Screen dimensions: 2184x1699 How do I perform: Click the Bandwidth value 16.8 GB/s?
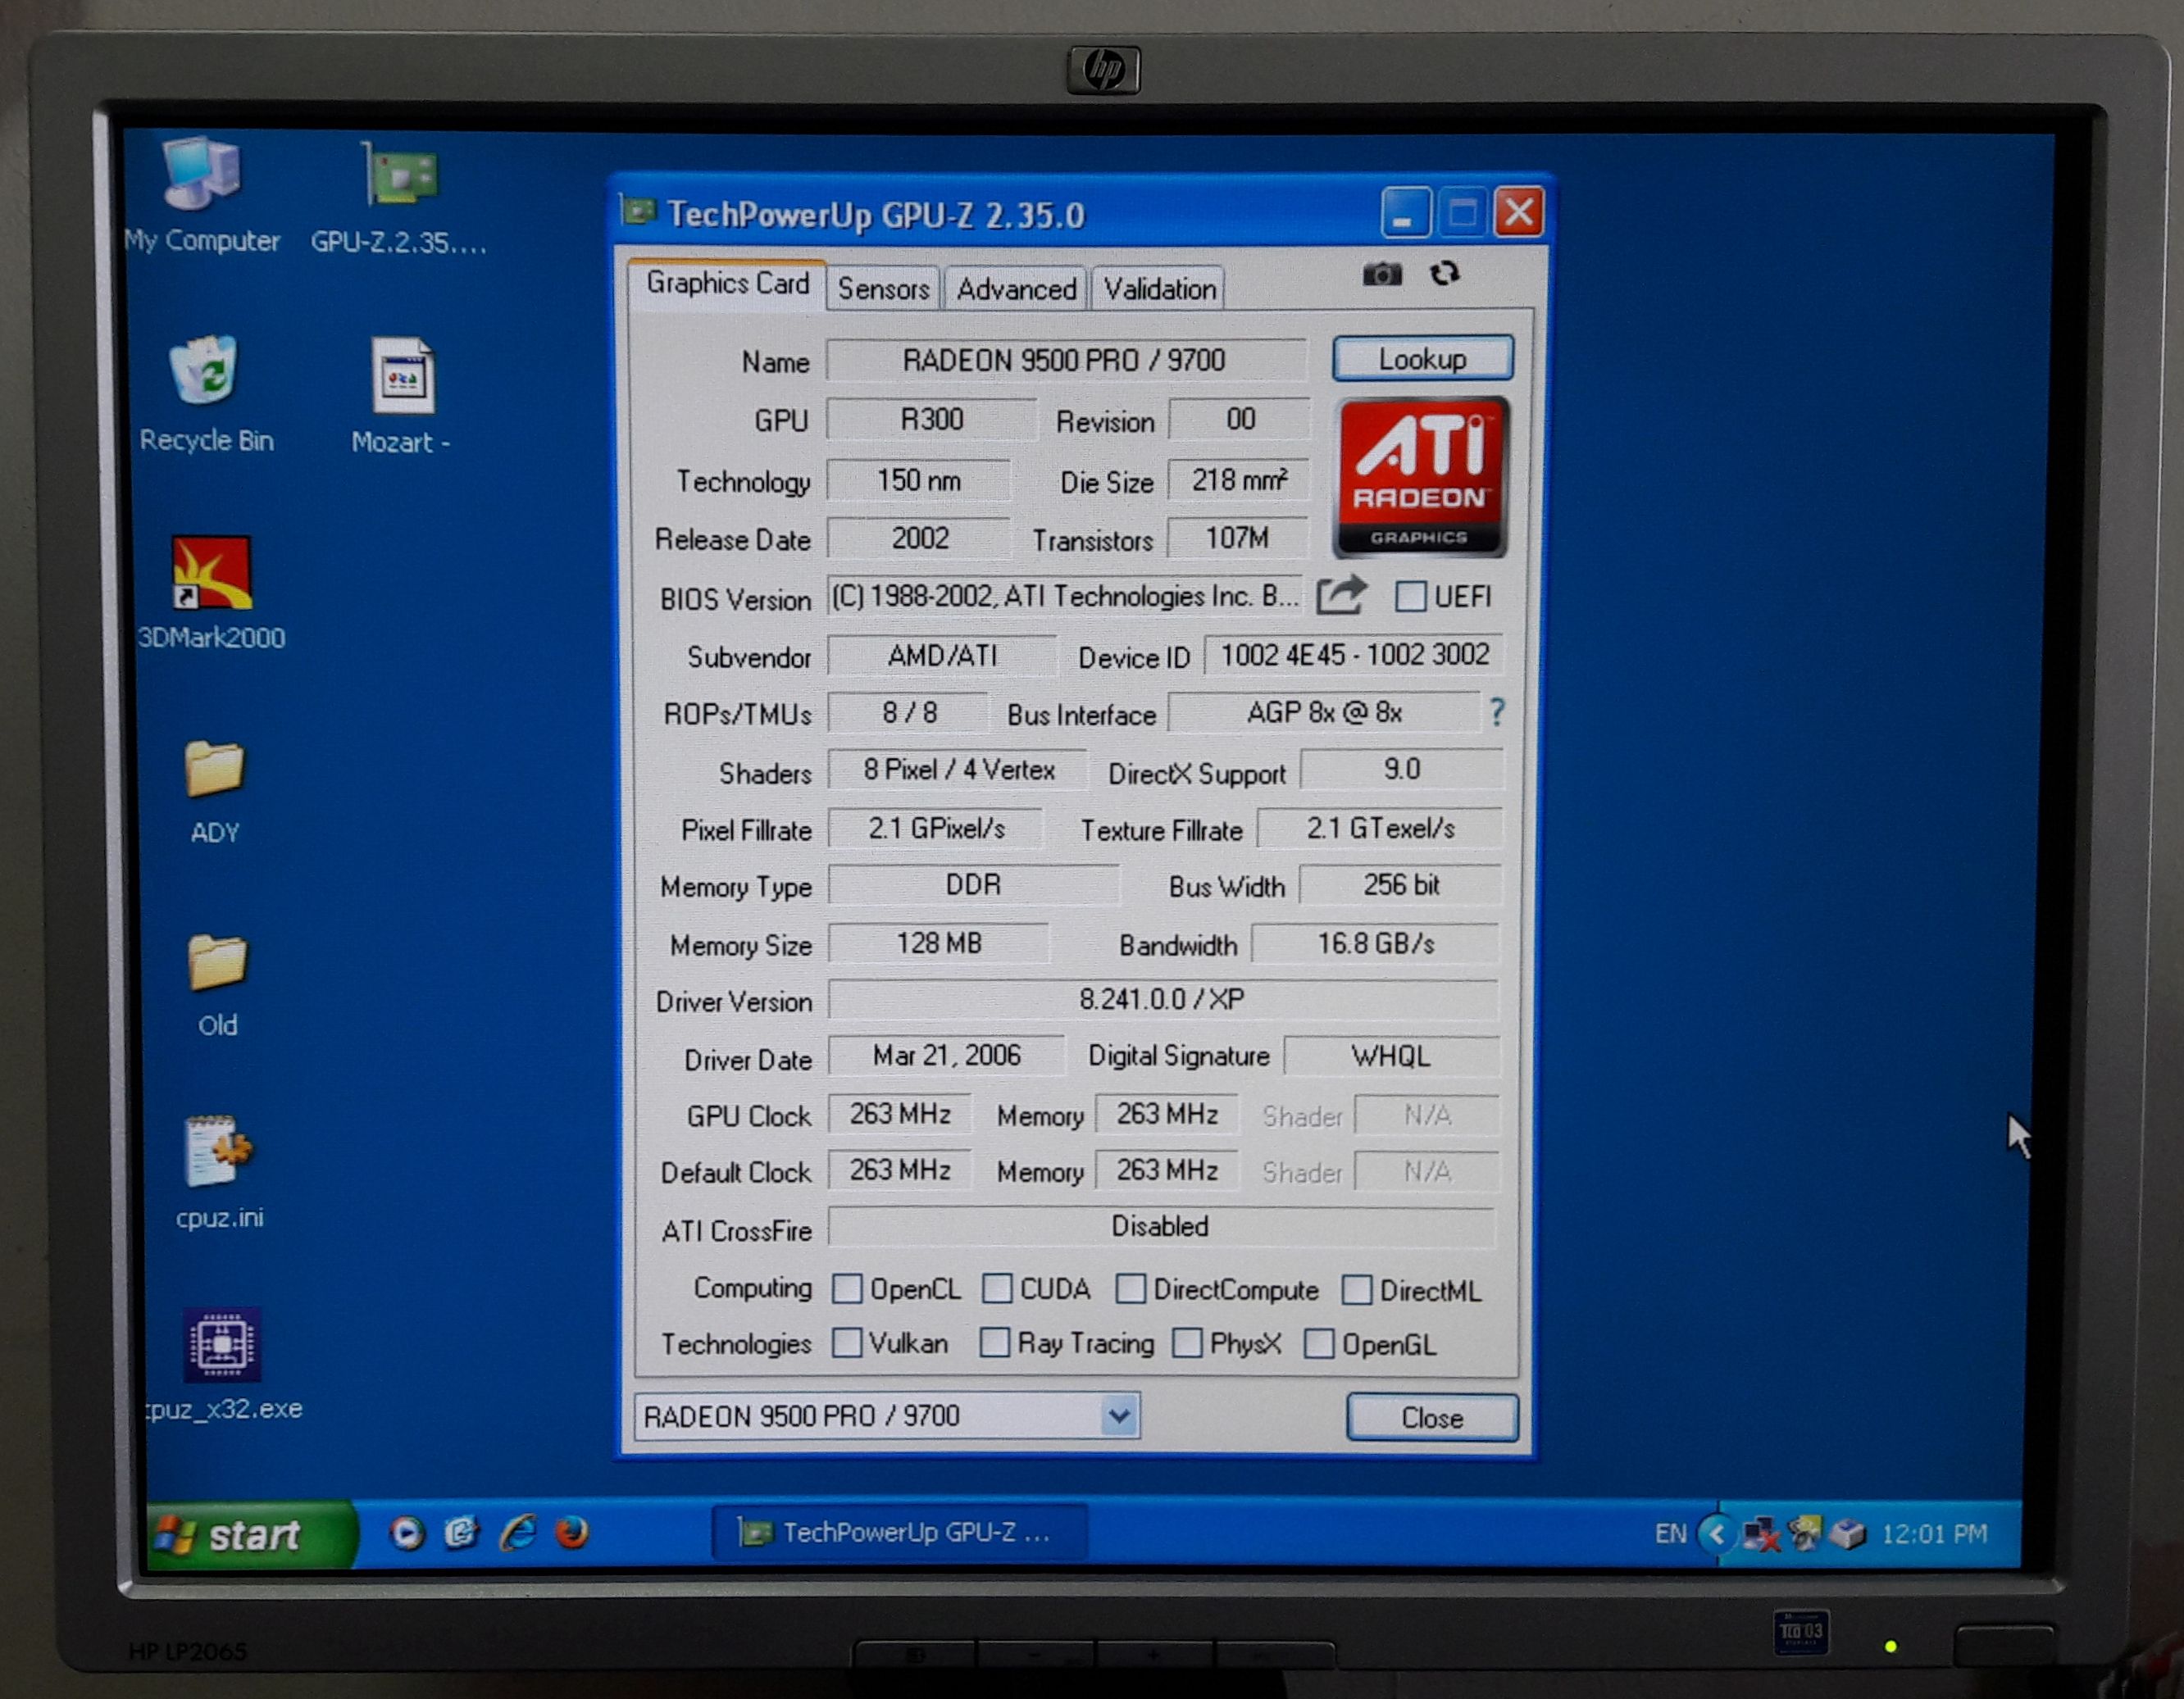[x=1375, y=943]
